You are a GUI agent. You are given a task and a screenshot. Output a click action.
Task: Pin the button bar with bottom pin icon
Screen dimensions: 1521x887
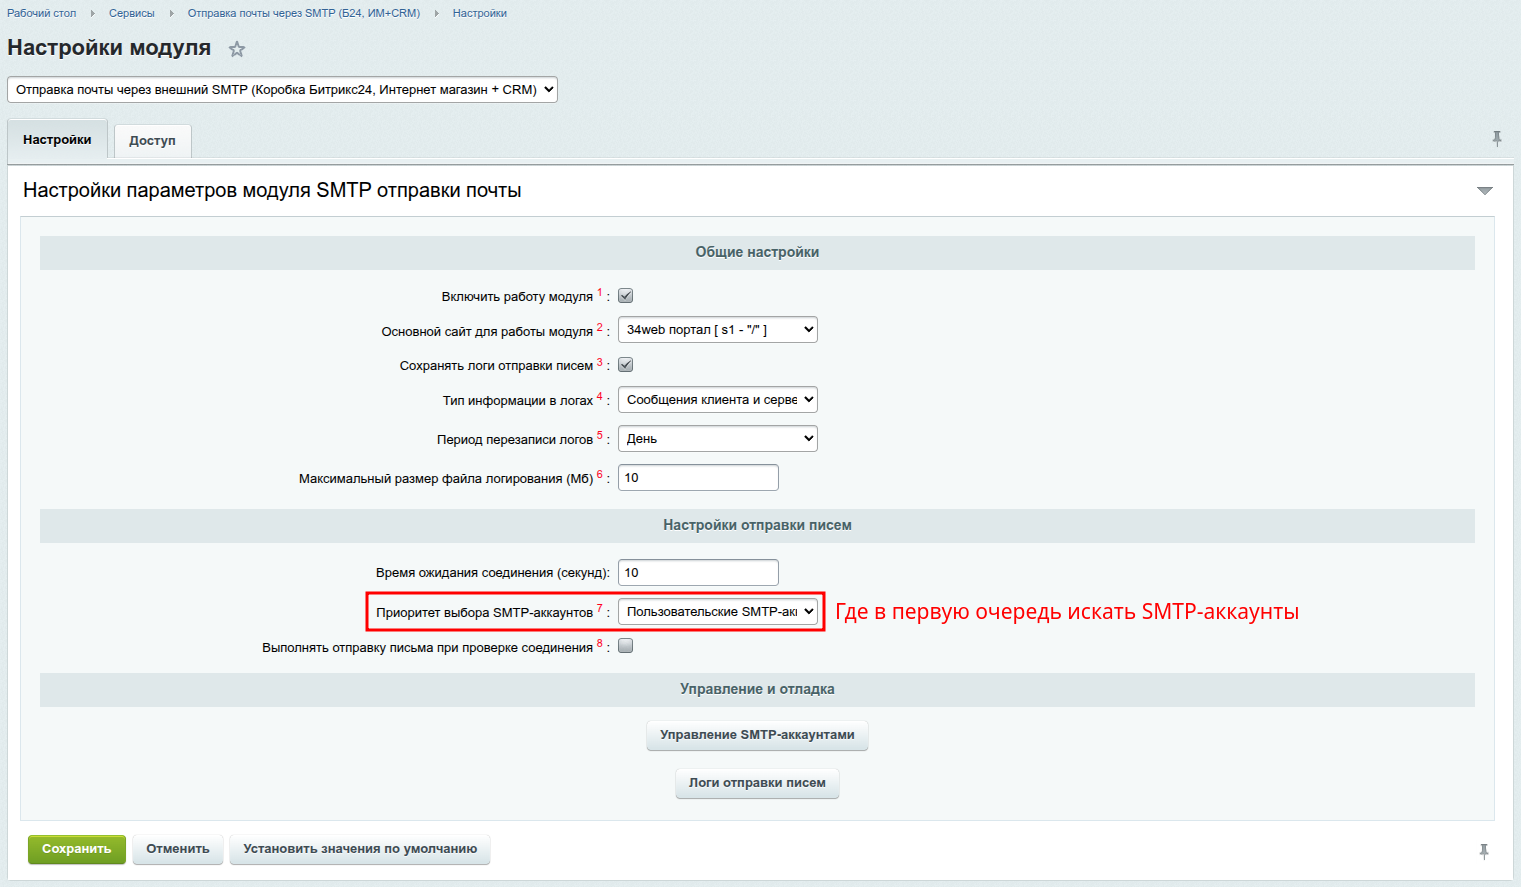1484,851
